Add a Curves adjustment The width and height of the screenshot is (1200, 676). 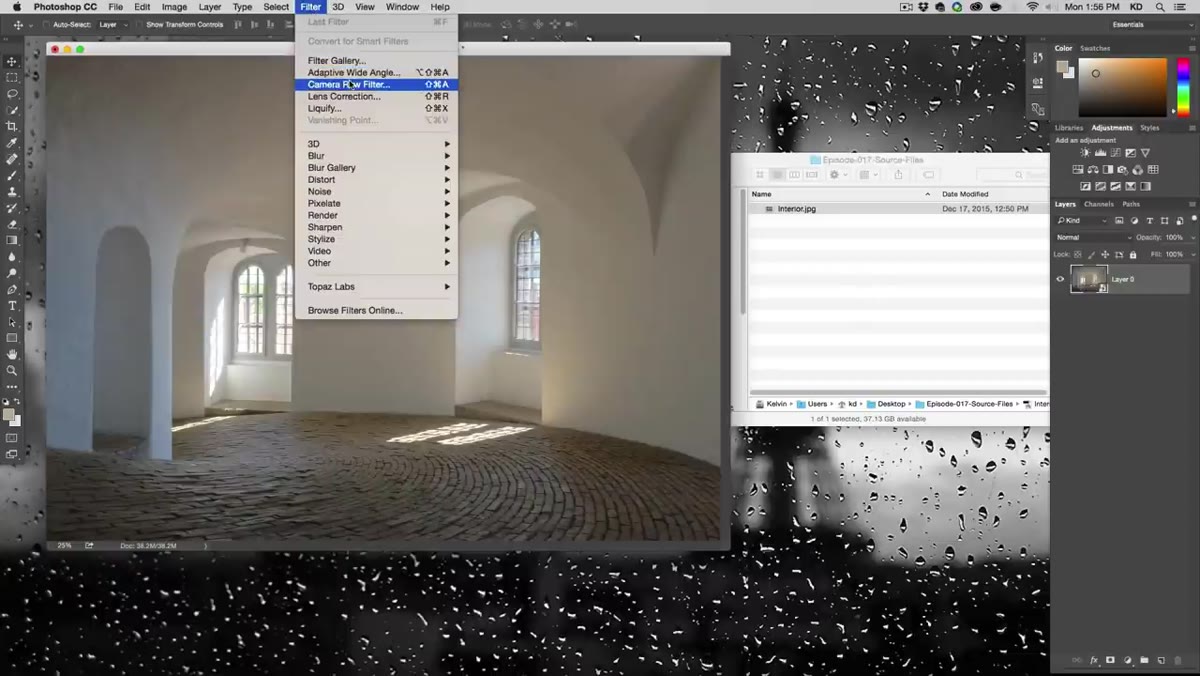tap(1115, 153)
